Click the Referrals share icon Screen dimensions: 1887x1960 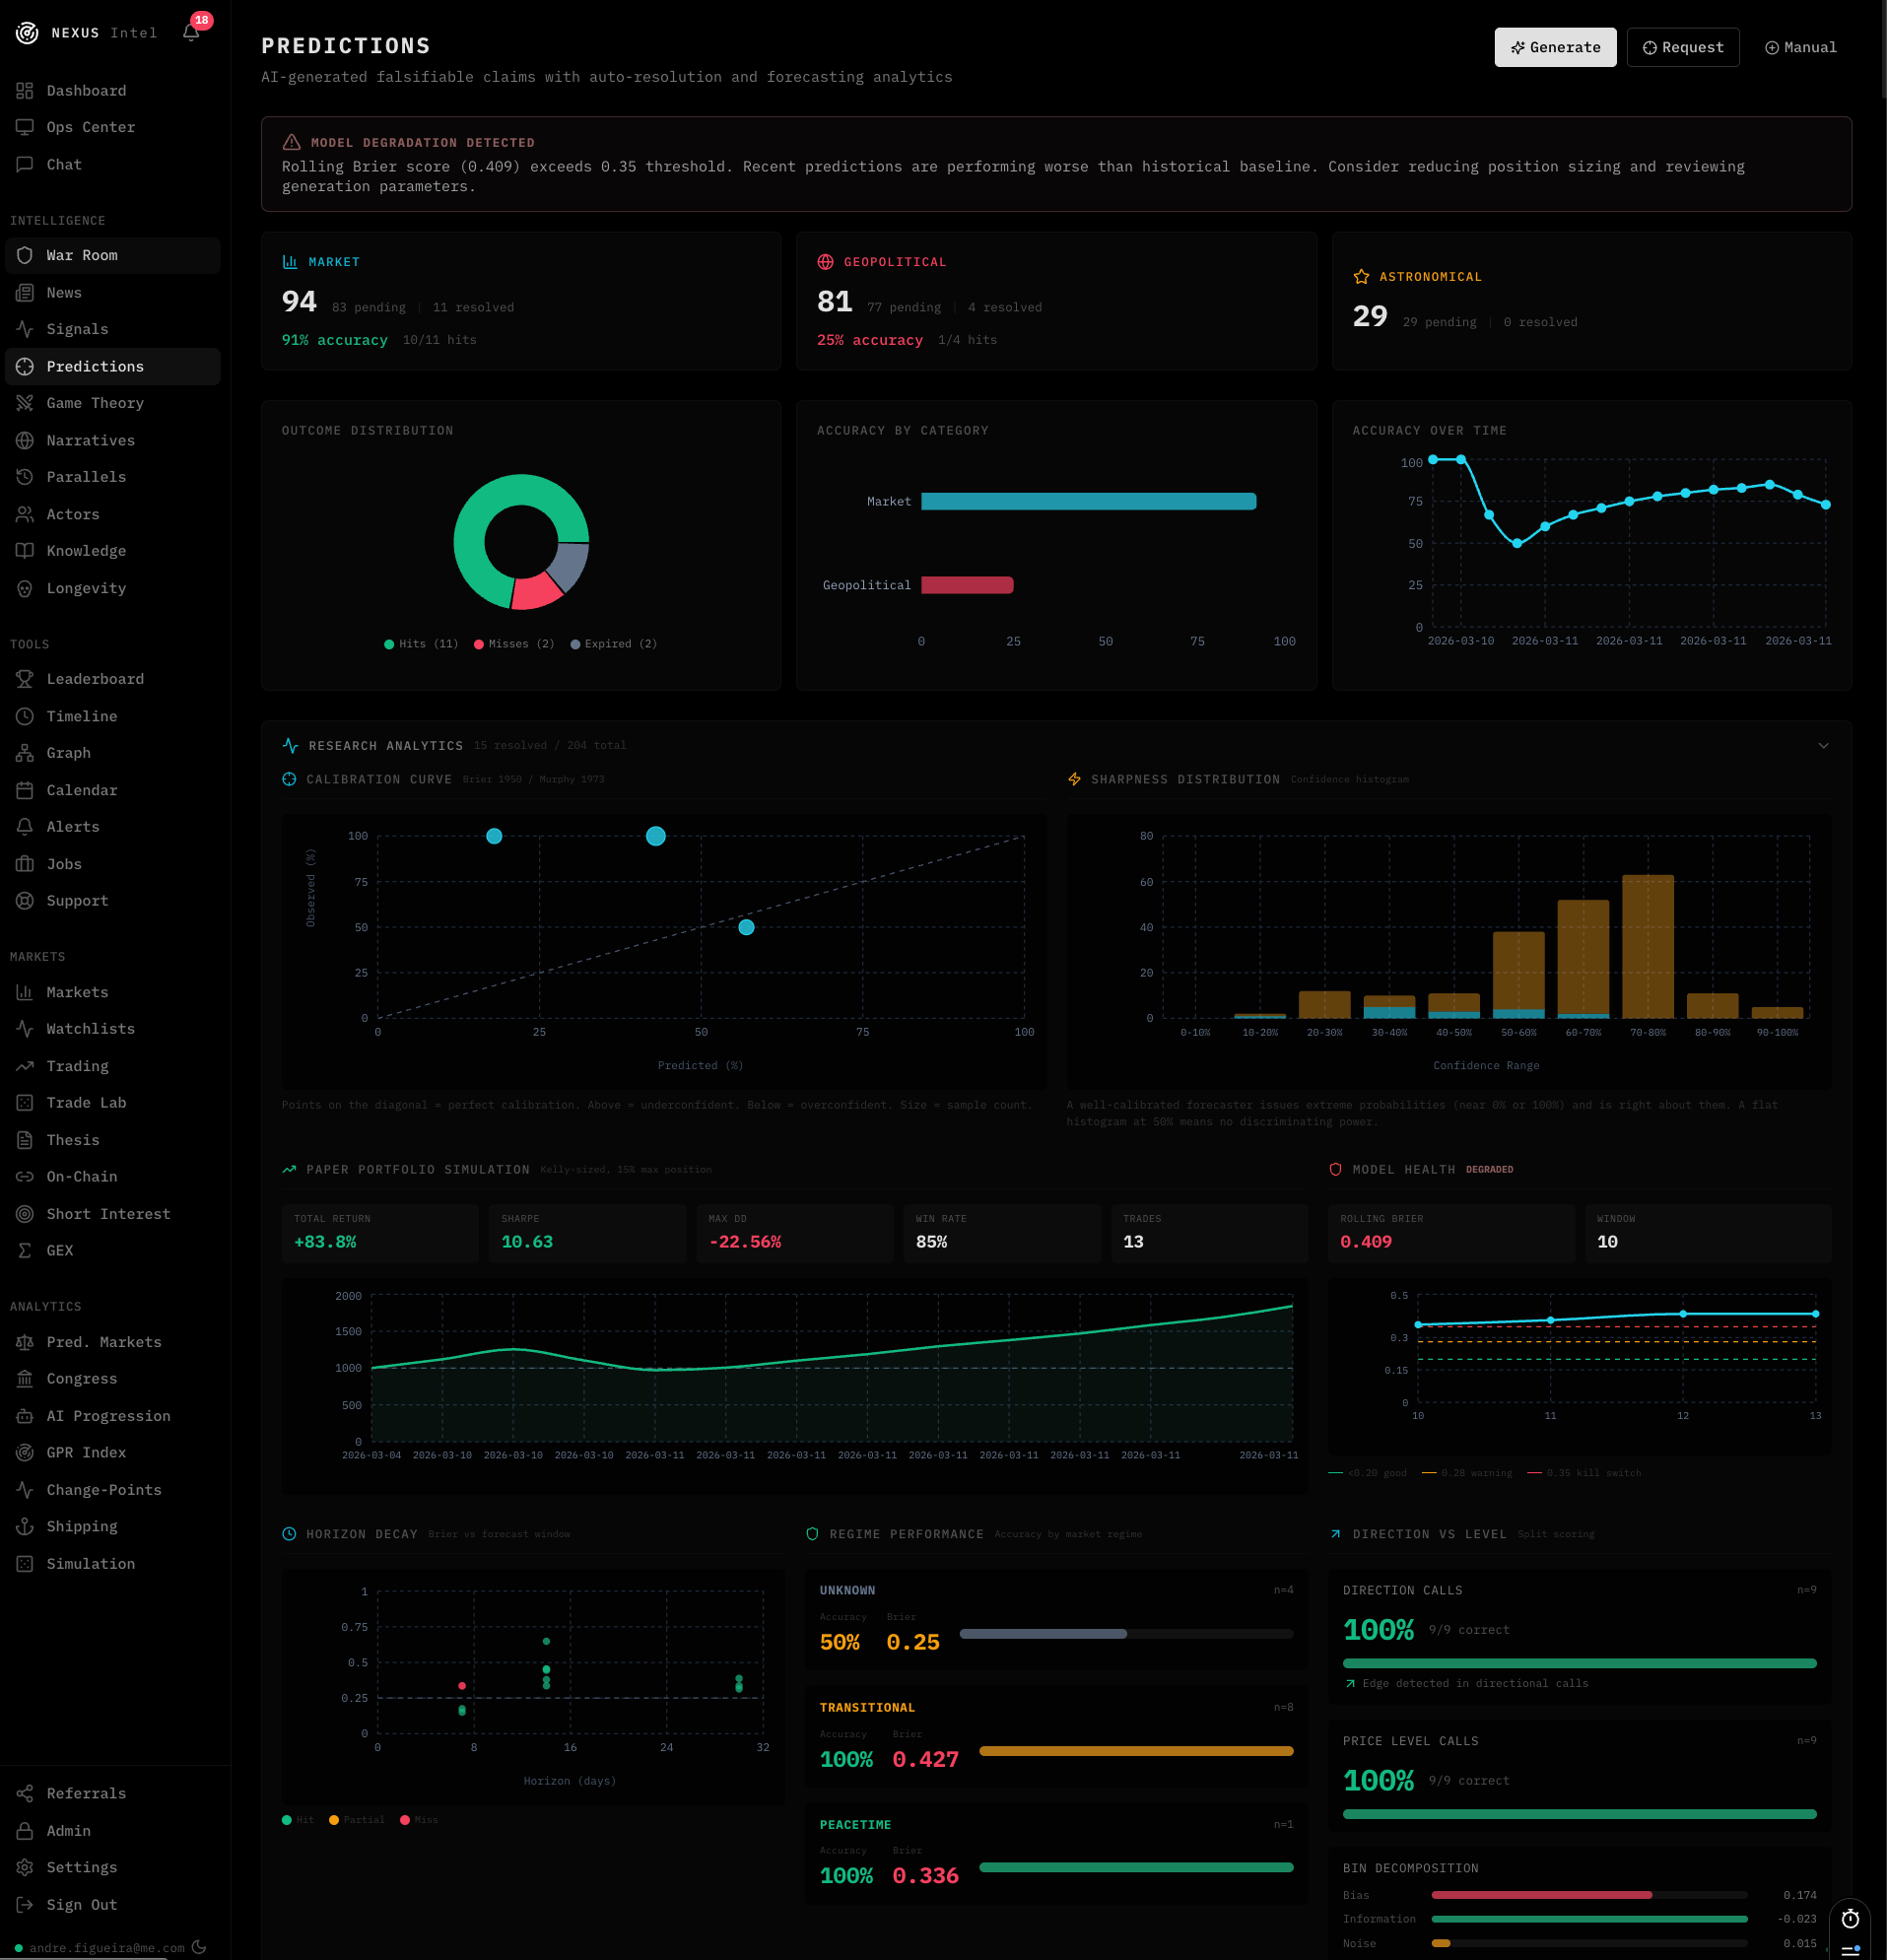(25, 1793)
